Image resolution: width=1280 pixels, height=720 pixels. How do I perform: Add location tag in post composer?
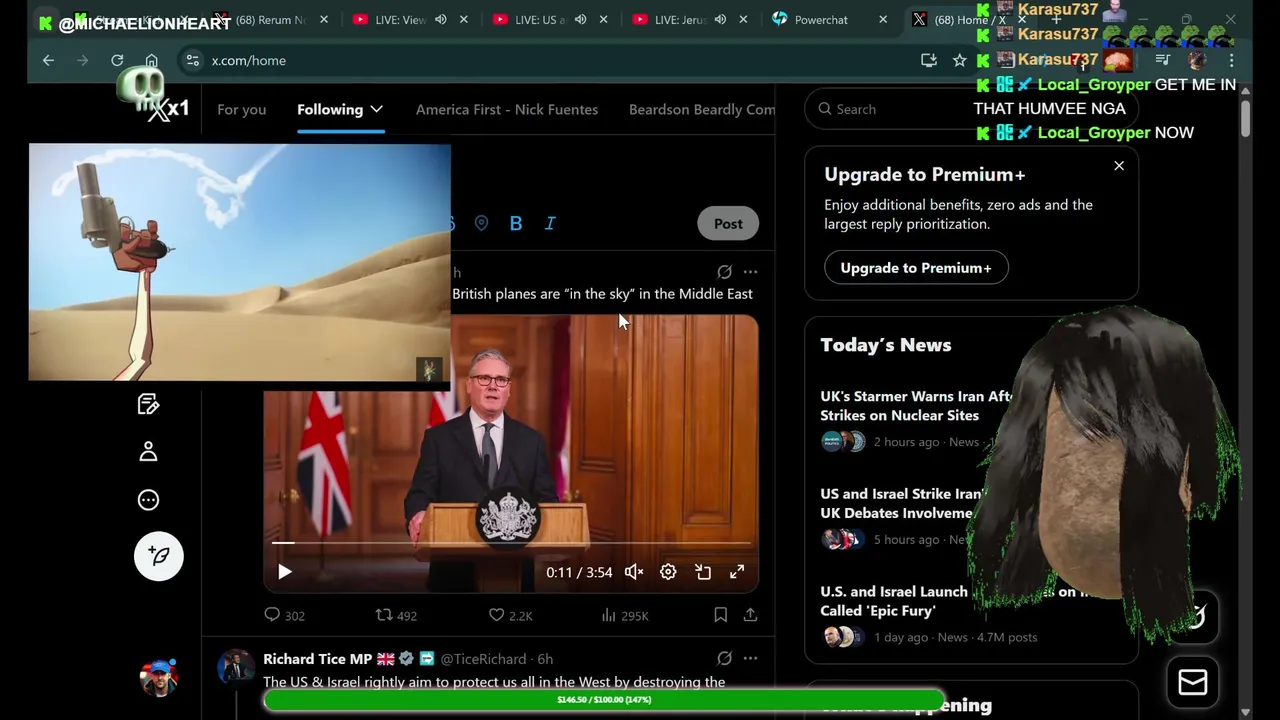point(481,223)
